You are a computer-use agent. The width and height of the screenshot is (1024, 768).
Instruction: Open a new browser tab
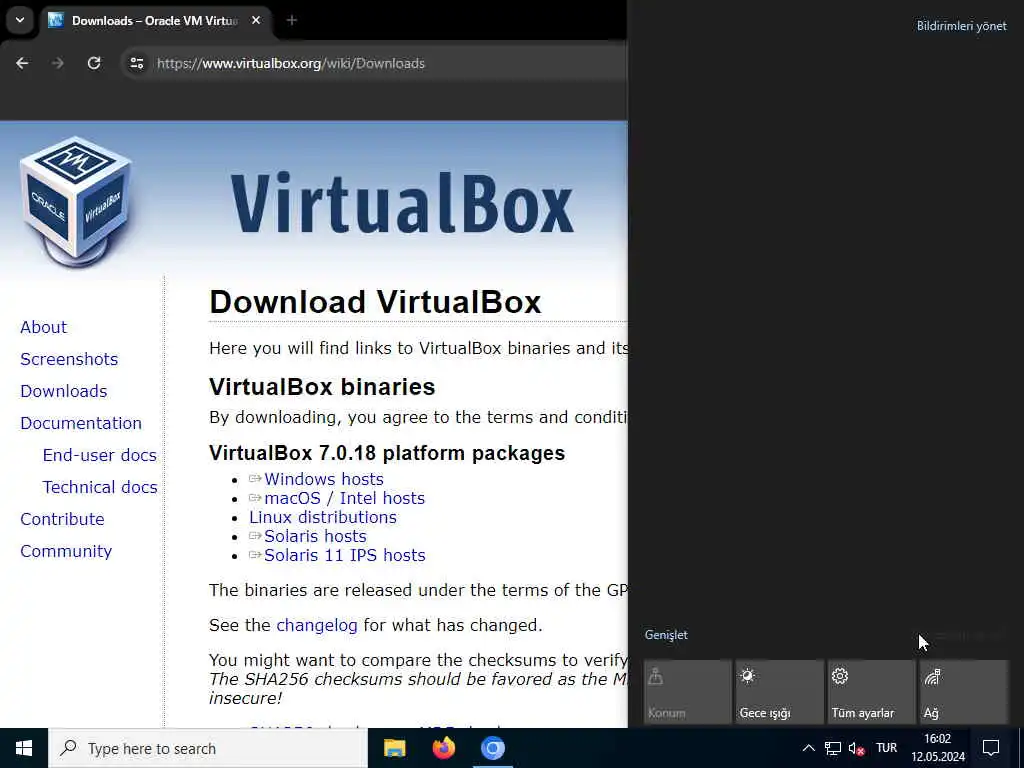292,20
